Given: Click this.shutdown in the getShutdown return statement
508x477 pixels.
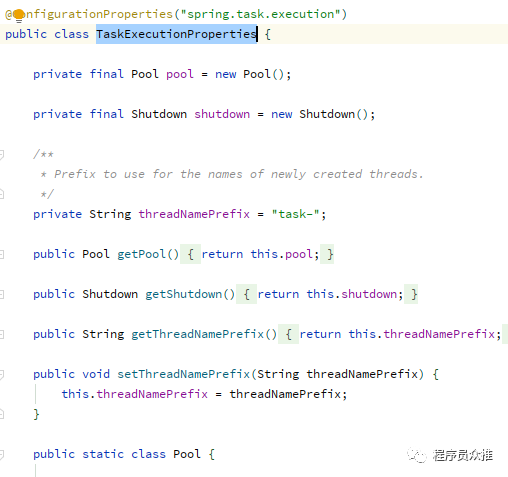Looking at the screenshot, I should pos(351,294).
